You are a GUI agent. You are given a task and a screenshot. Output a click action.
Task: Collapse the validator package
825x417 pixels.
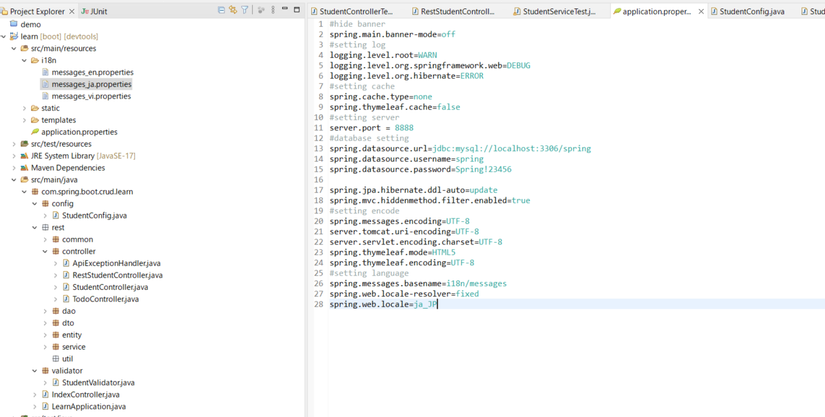35,371
